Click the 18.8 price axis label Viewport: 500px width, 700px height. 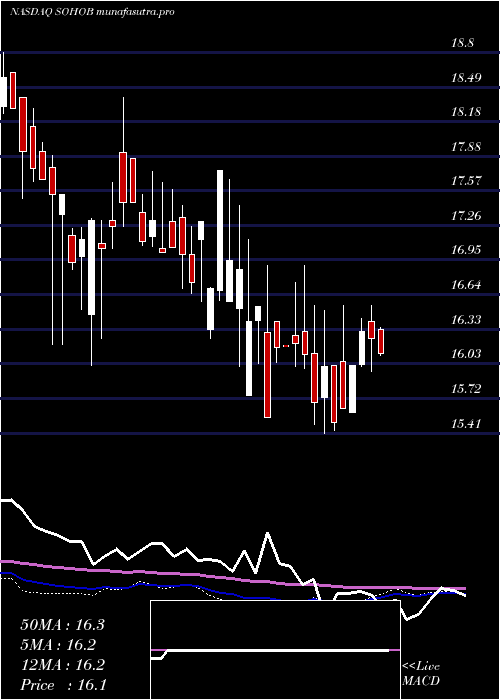point(463,43)
